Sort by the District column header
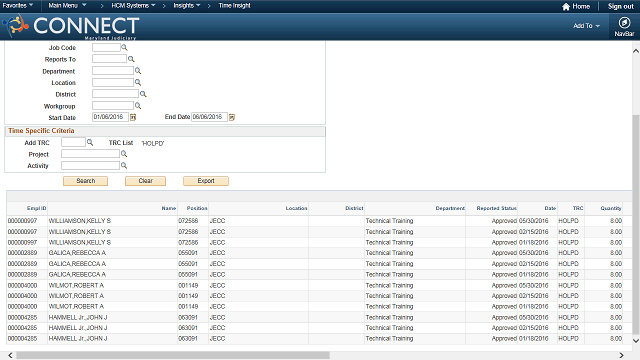Screen dimensions: 640x360 pyautogui.click(x=354, y=208)
